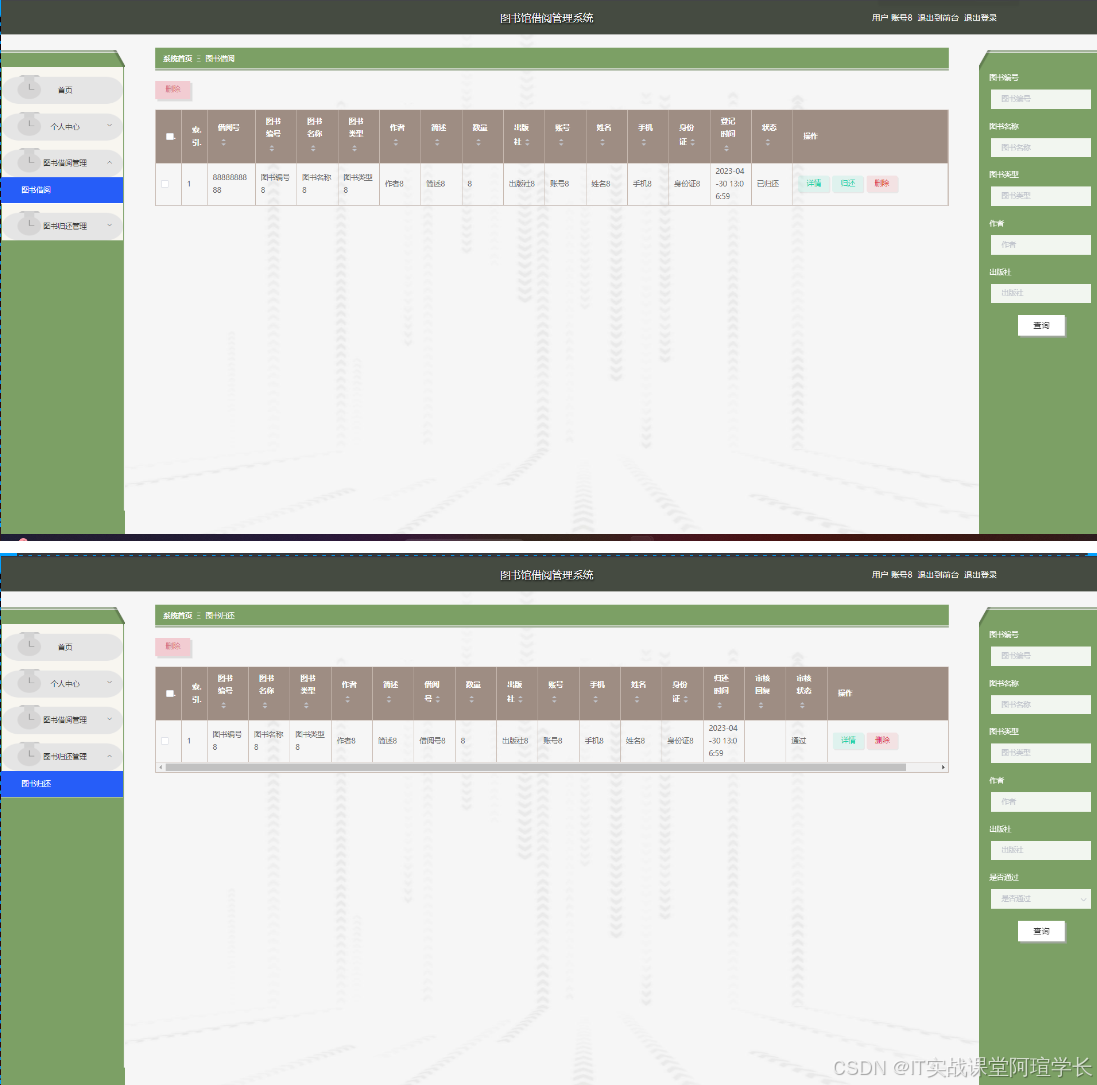1097x1085 pixels.
Task: Sort by 图书编号 column on 图书借阅 page
Action: pos(272,148)
